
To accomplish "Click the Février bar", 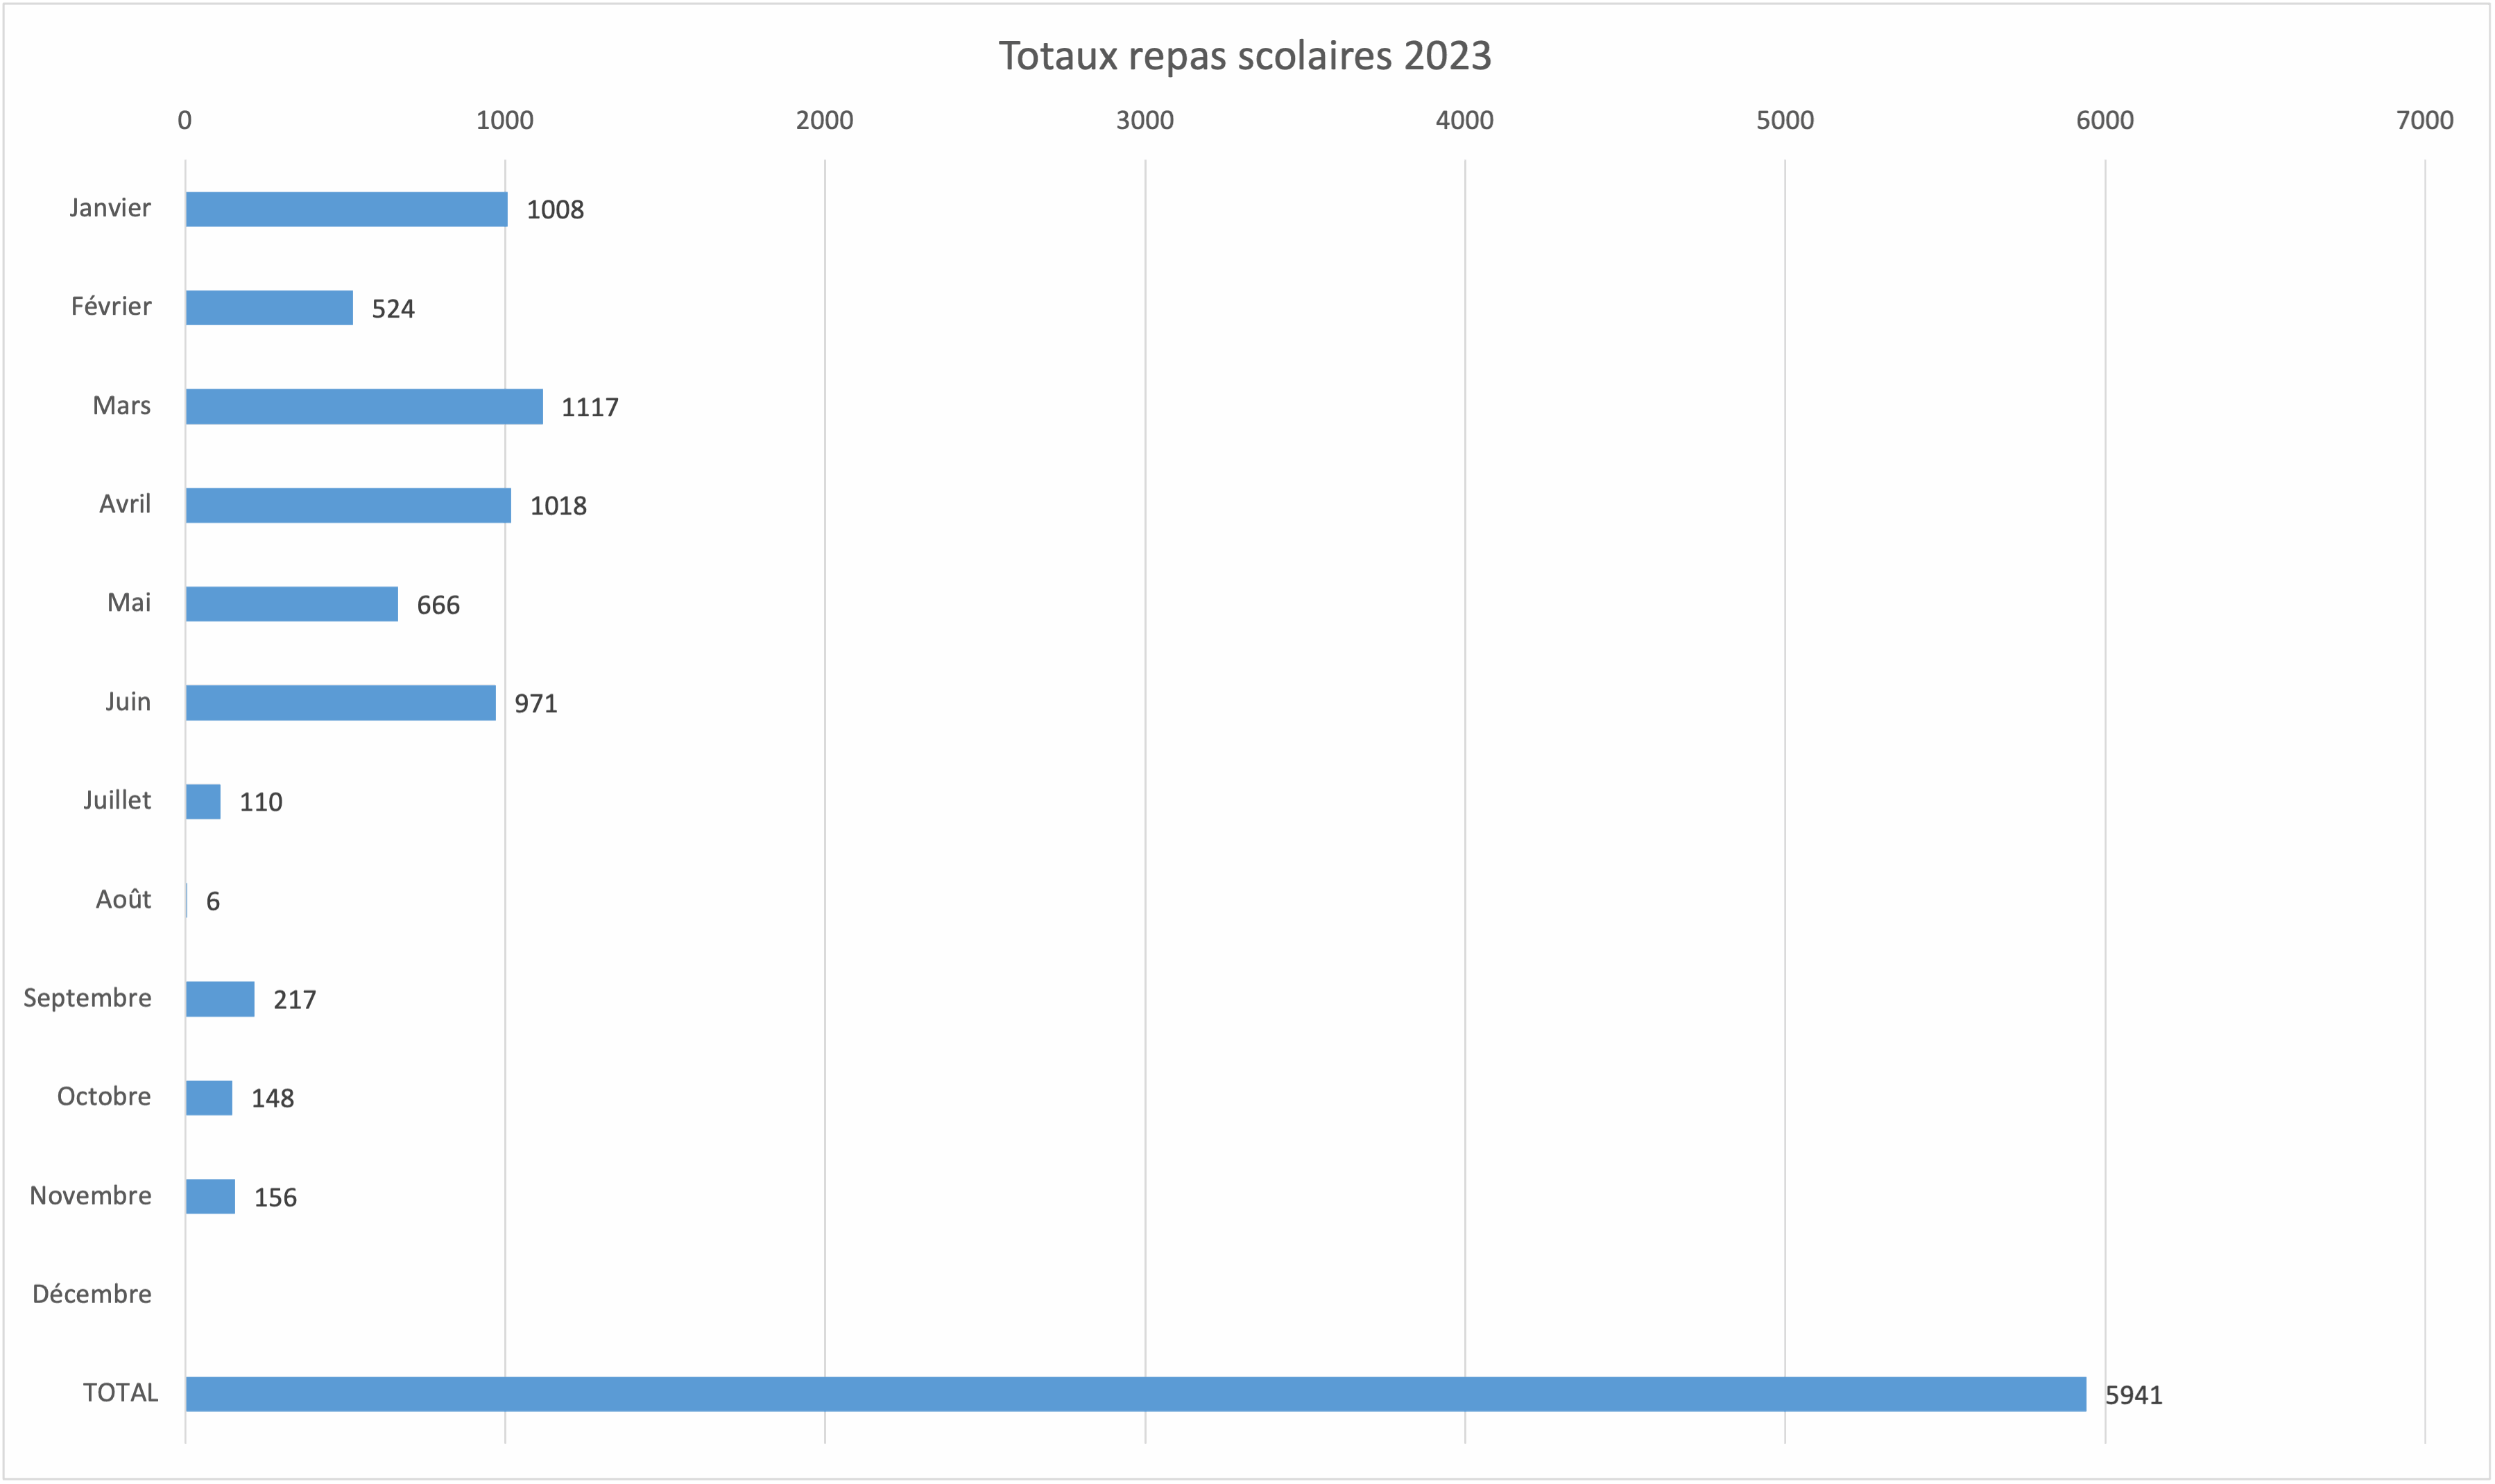I will point(269,308).
